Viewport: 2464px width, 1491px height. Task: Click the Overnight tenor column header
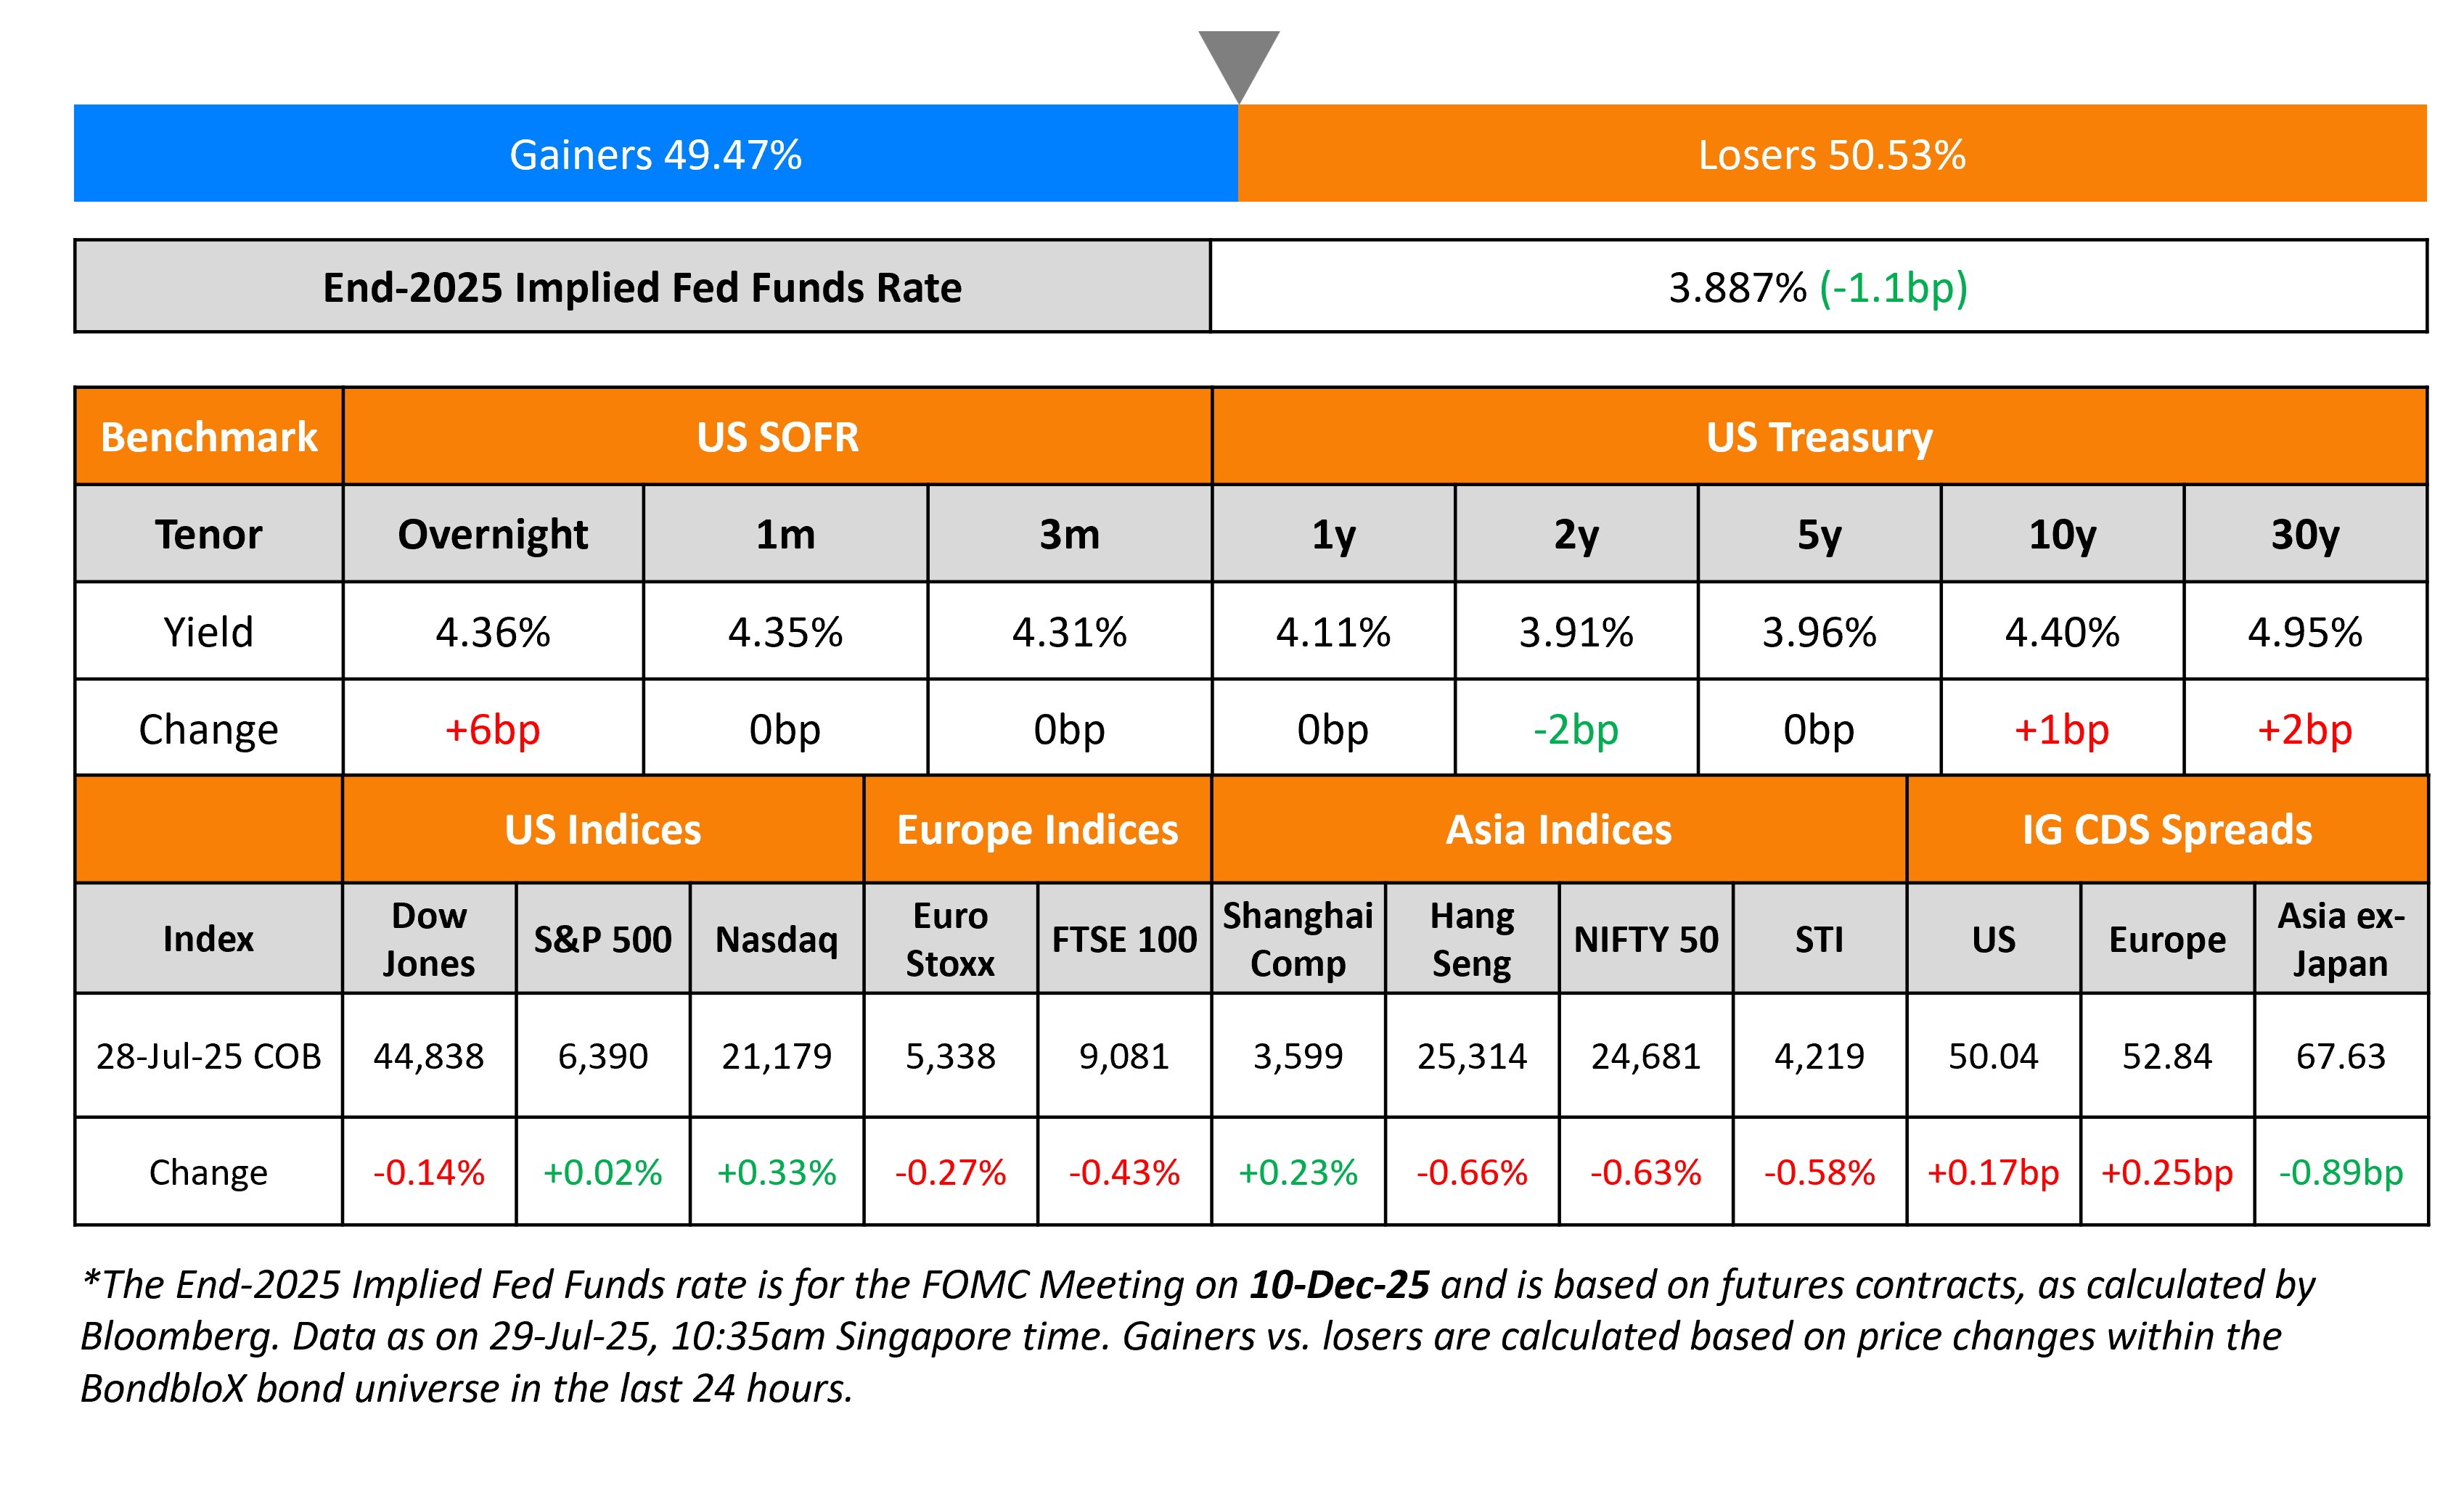[x=492, y=534]
